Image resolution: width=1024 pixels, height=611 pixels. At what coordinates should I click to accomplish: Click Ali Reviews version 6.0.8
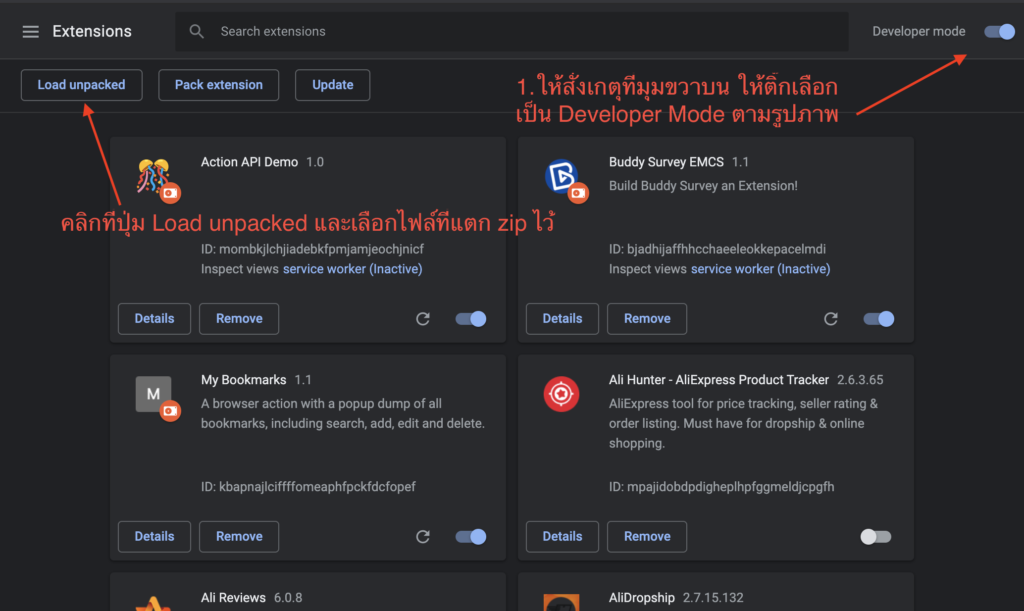tap(288, 598)
